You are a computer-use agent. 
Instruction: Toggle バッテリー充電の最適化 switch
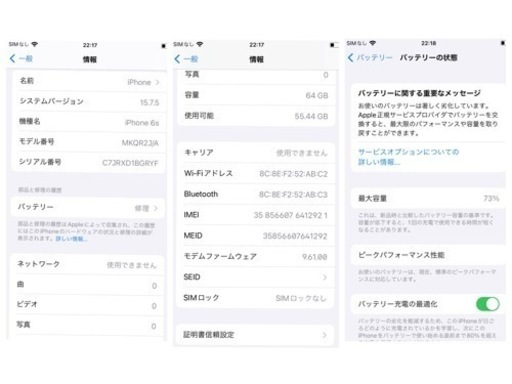click(x=488, y=304)
